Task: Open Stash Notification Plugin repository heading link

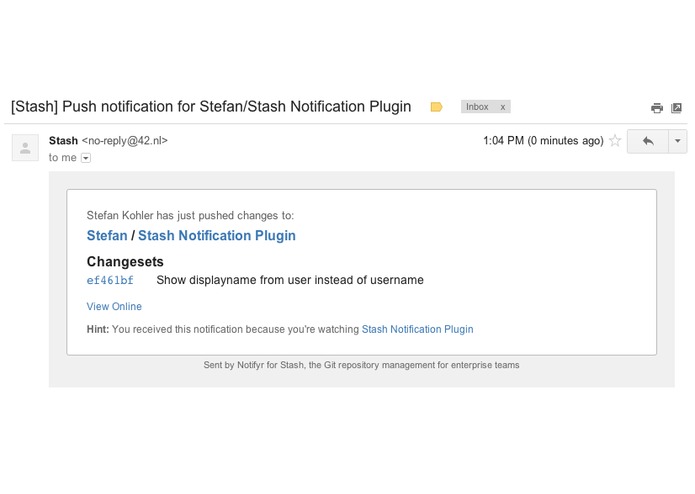Action: coord(217,235)
